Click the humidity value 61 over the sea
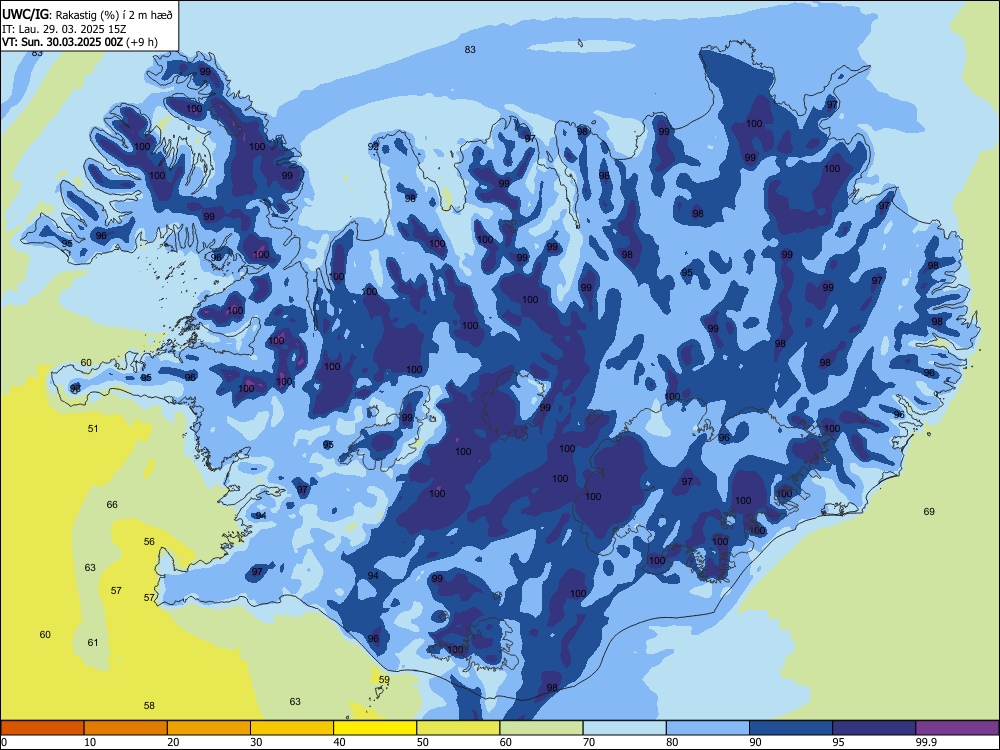This screenshot has height=750, width=1000. (x=93, y=642)
